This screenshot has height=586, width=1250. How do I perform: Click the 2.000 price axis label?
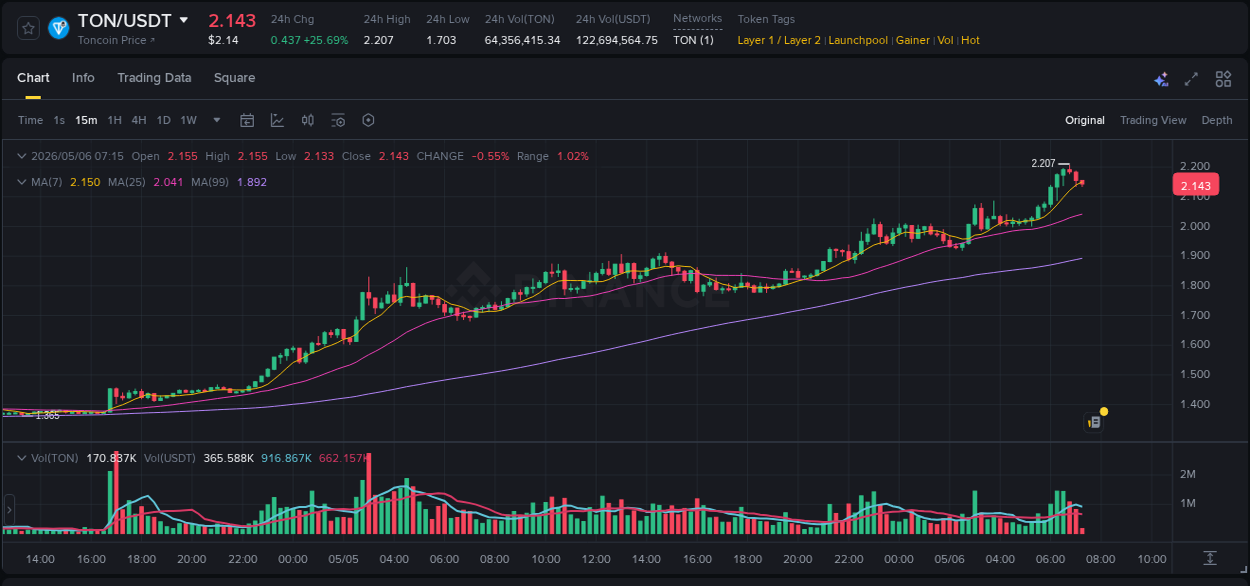pyautogui.click(x=1195, y=226)
